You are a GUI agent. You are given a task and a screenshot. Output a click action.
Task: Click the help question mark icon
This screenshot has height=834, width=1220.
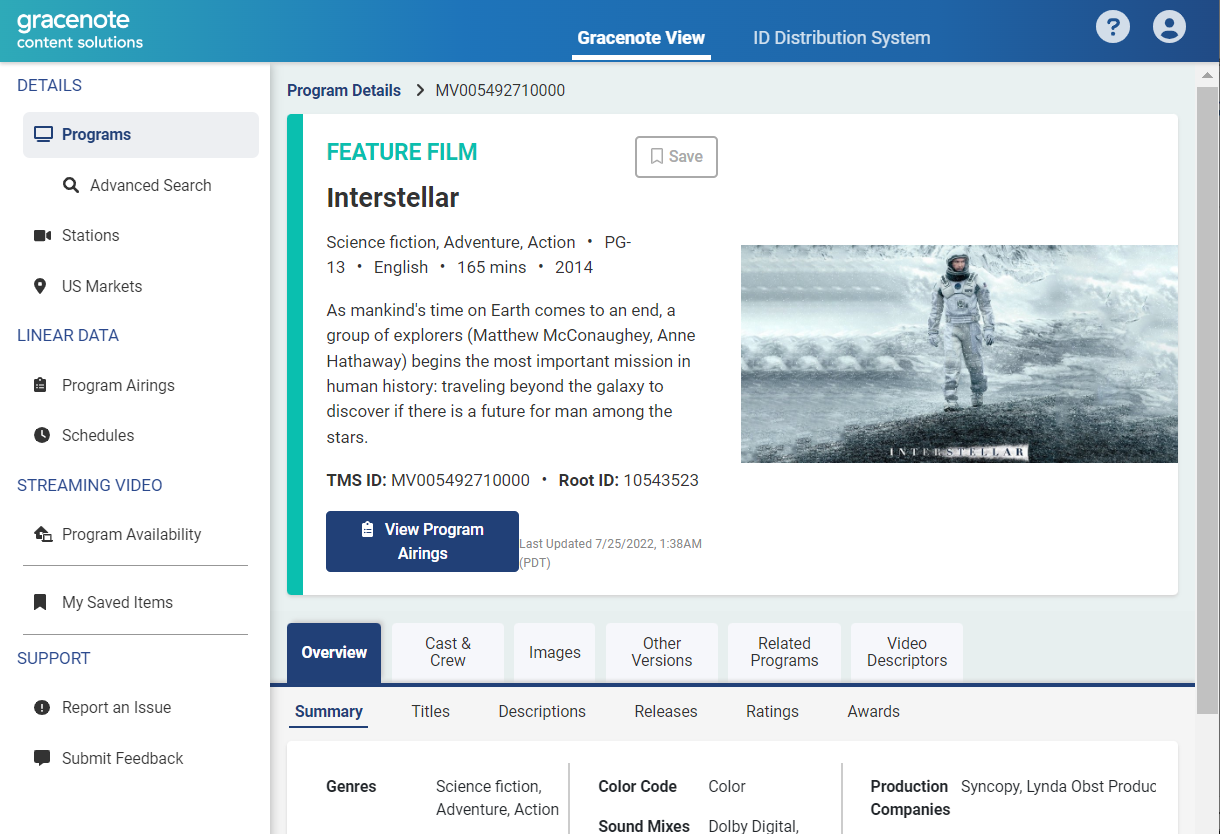tap(1112, 26)
